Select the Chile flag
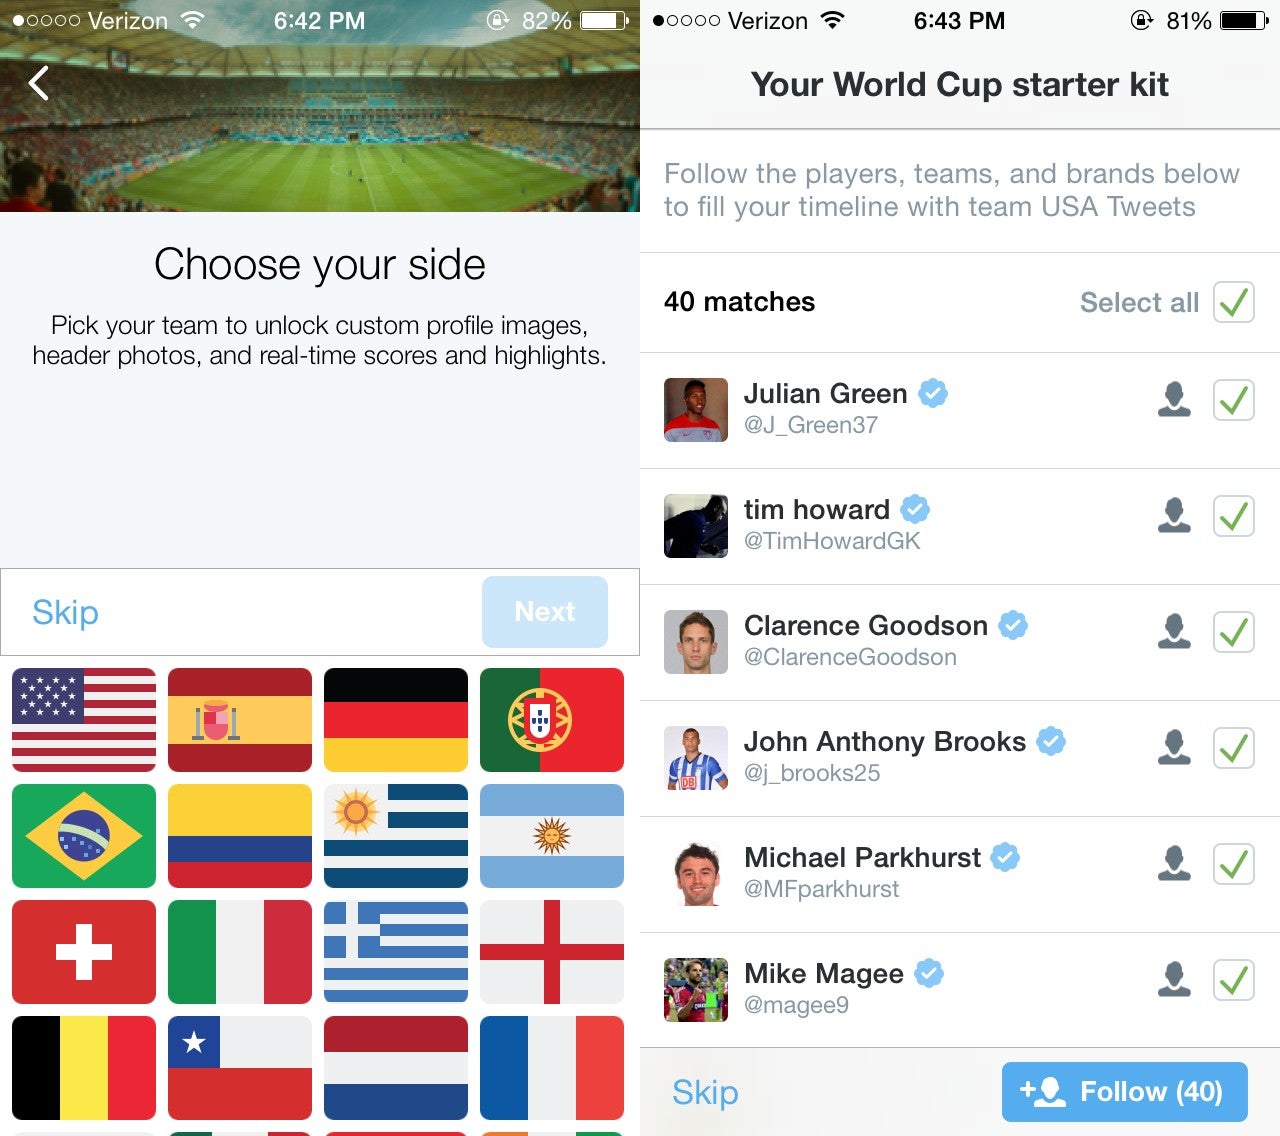Screen dimensions: 1280x1136 pyautogui.click(x=240, y=1068)
